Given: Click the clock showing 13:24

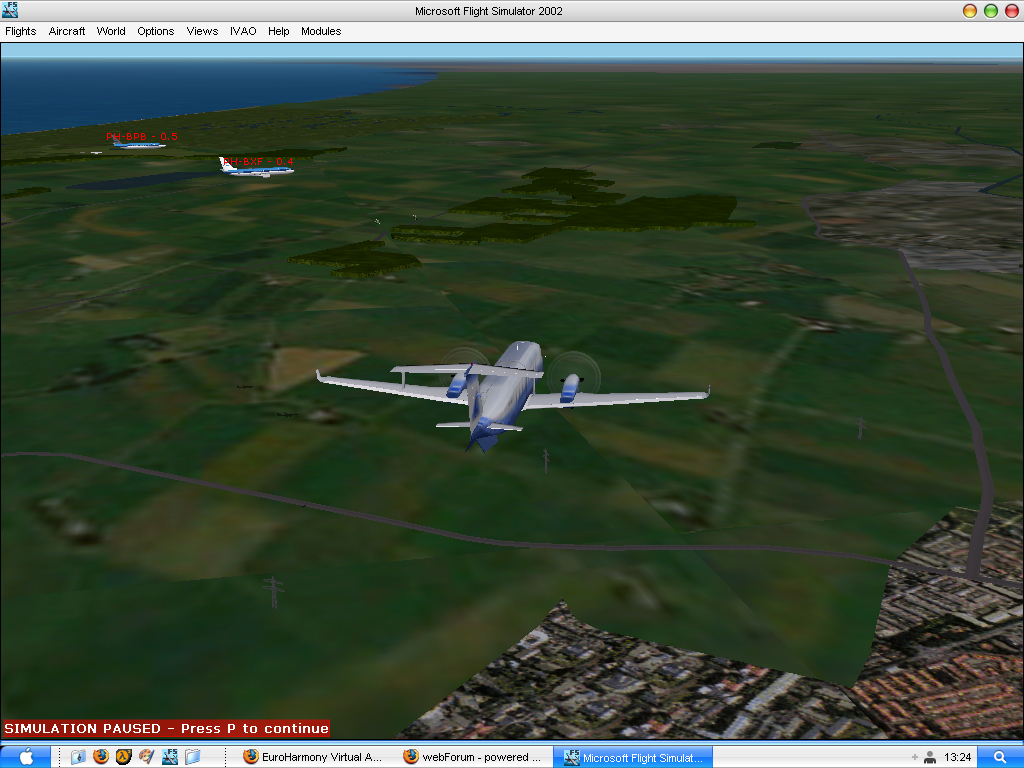Looking at the screenshot, I should click(x=957, y=758).
